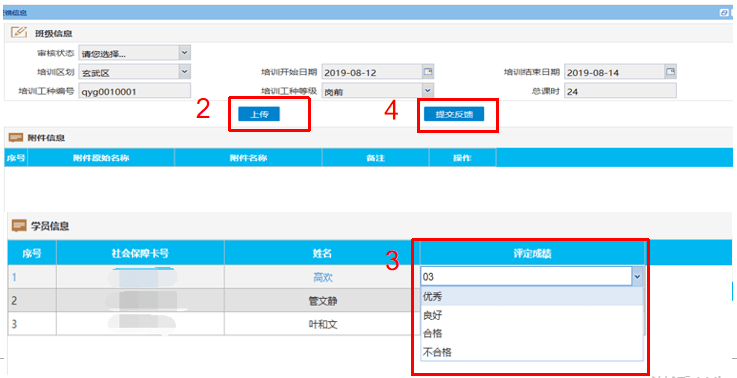Toggle the 评定成绩 dropdown arrow for 高欢
The height and width of the screenshot is (378, 737).
pyautogui.click(x=637, y=277)
